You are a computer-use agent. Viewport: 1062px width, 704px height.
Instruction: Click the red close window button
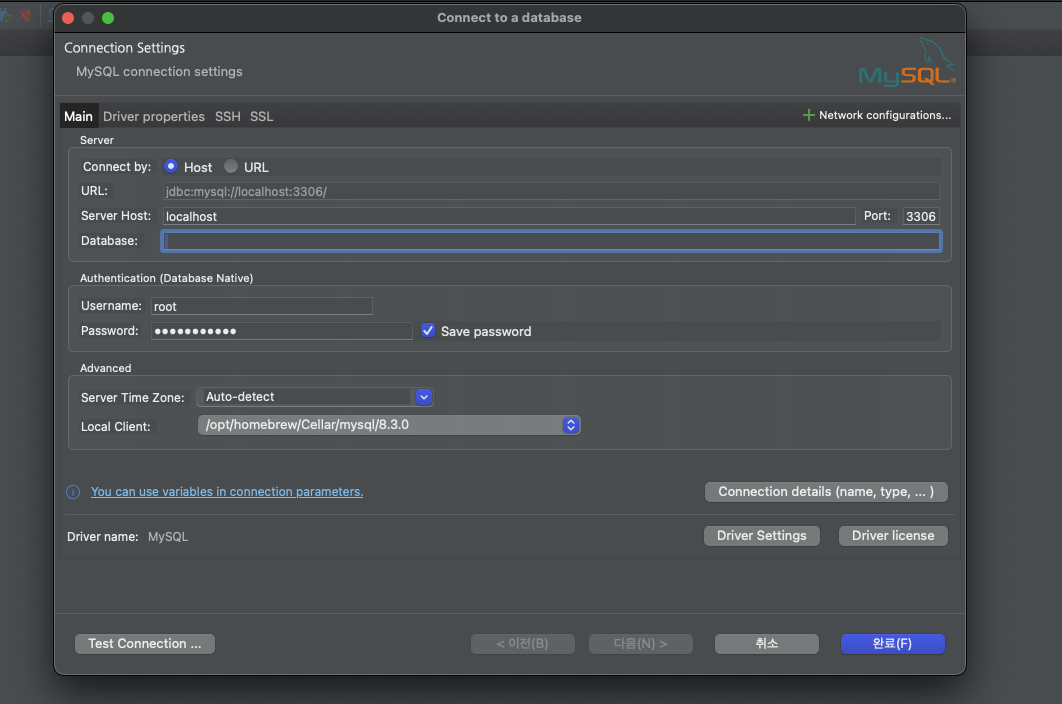(68, 18)
